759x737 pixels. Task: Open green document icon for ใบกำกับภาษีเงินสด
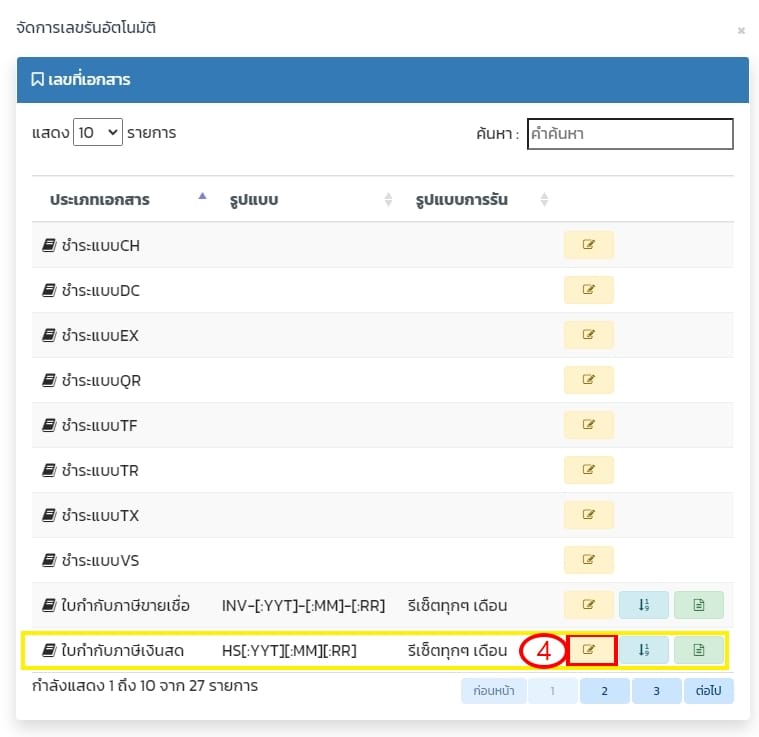(698, 650)
